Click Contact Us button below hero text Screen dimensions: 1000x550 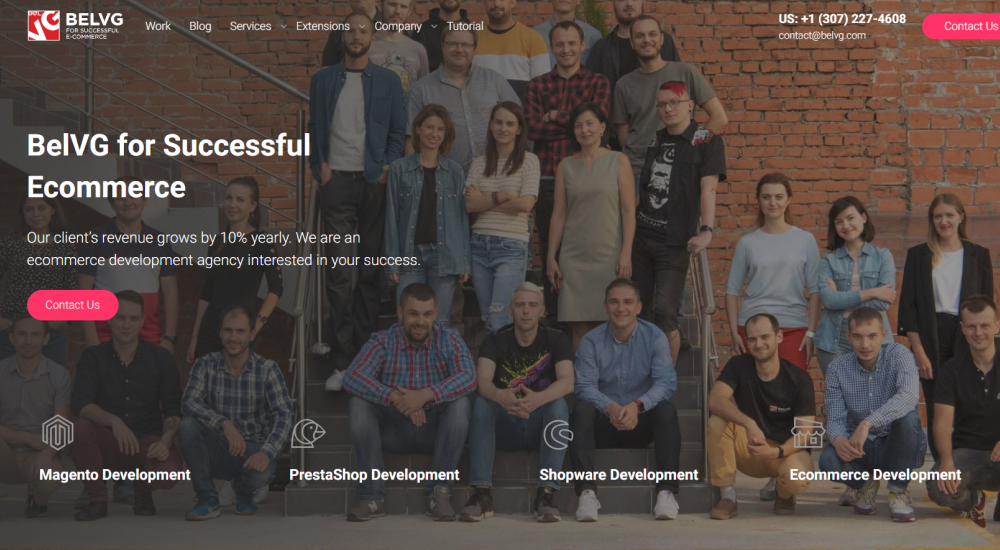73,305
